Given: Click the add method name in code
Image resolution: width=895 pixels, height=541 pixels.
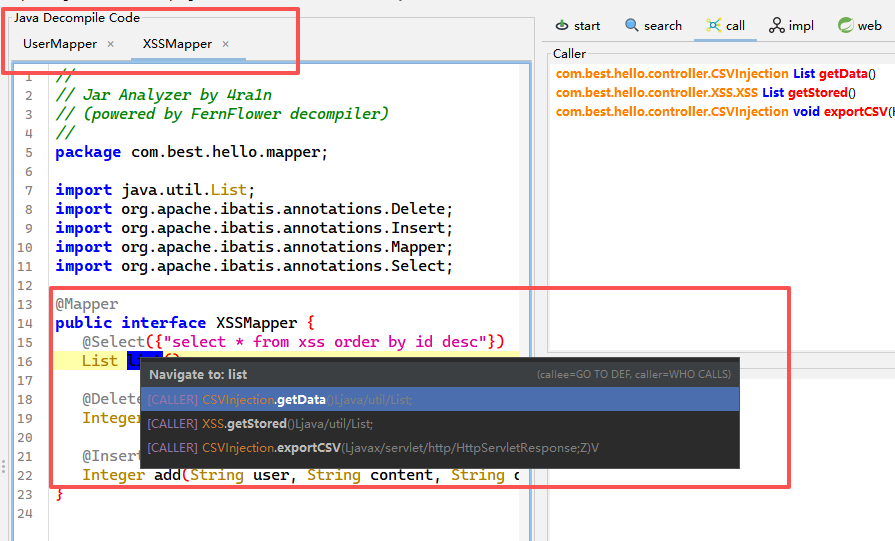Looking at the screenshot, I should pos(167,475).
